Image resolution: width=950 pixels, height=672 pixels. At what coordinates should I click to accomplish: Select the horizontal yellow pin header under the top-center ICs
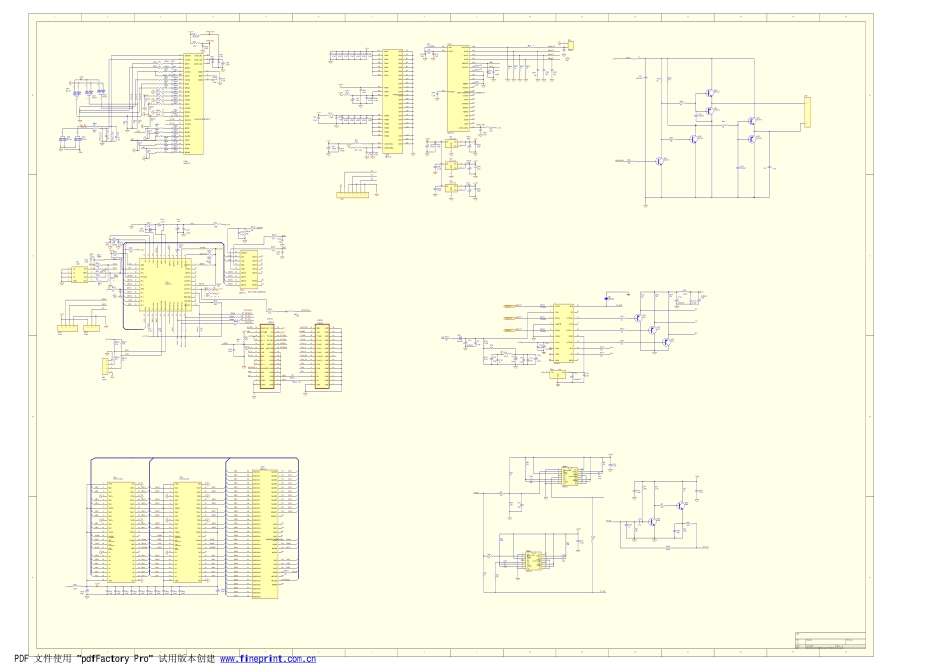point(352,195)
